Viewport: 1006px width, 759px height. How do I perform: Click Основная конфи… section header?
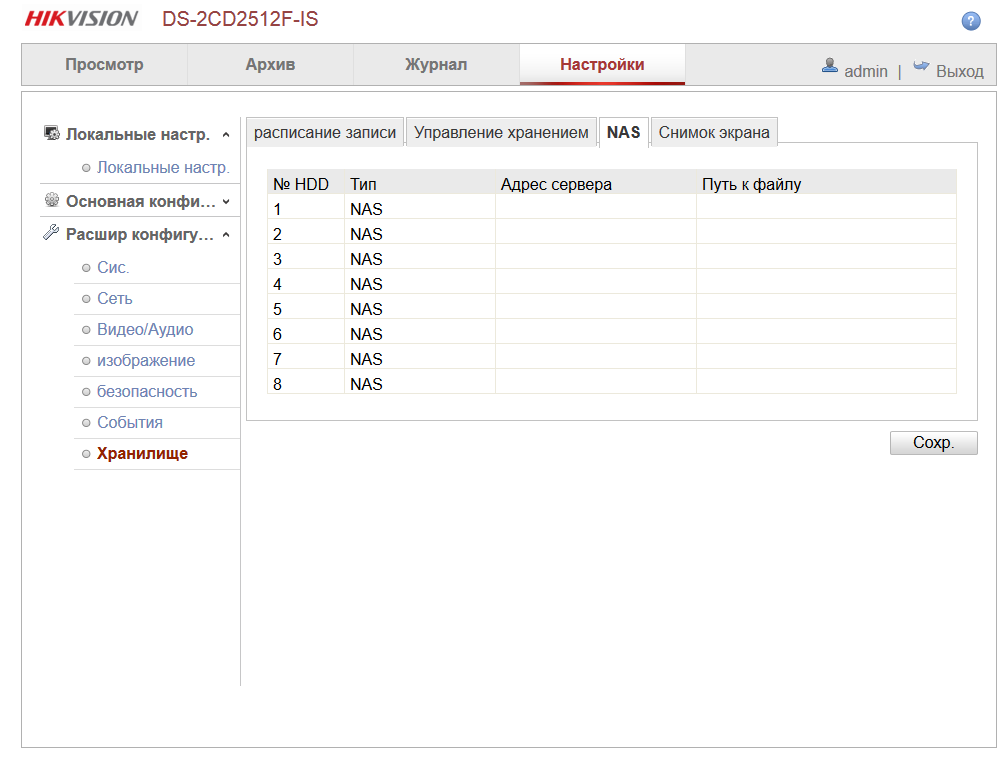pos(141,201)
